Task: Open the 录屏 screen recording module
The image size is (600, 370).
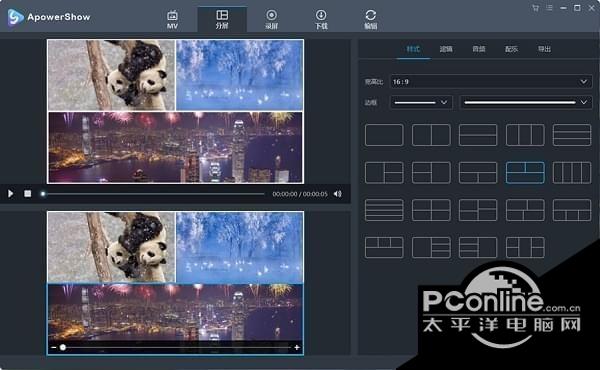Action: (271, 20)
